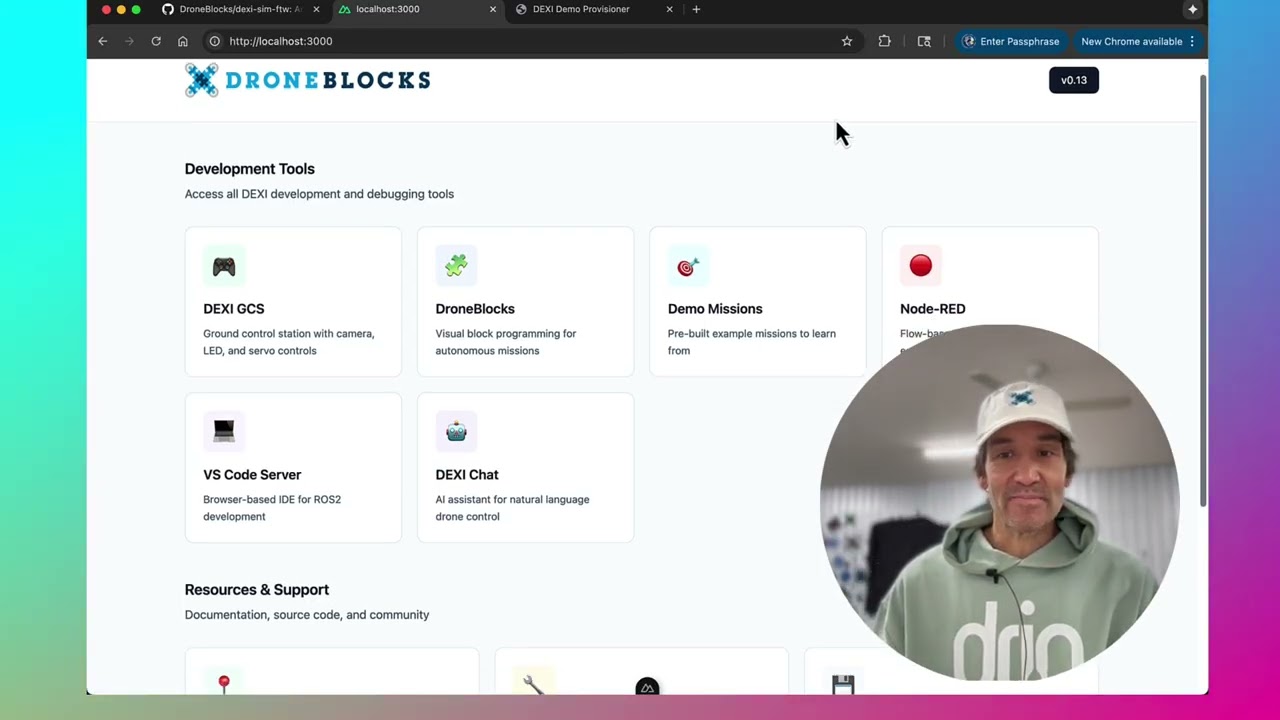The width and height of the screenshot is (1280, 720).
Task: Open the browser home page
Action: (x=182, y=41)
